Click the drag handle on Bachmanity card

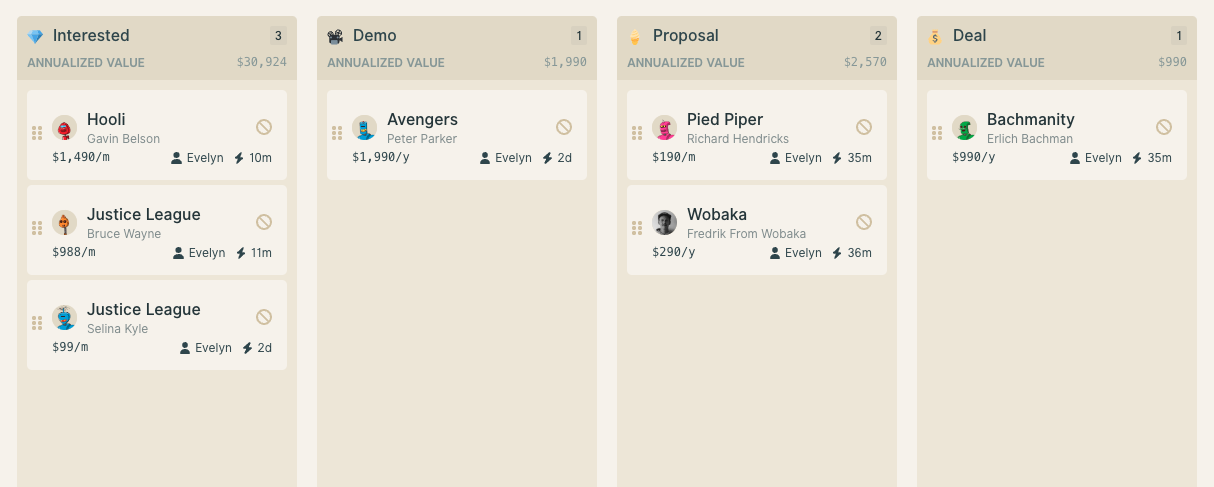pyautogui.click(x=937, y=133)
